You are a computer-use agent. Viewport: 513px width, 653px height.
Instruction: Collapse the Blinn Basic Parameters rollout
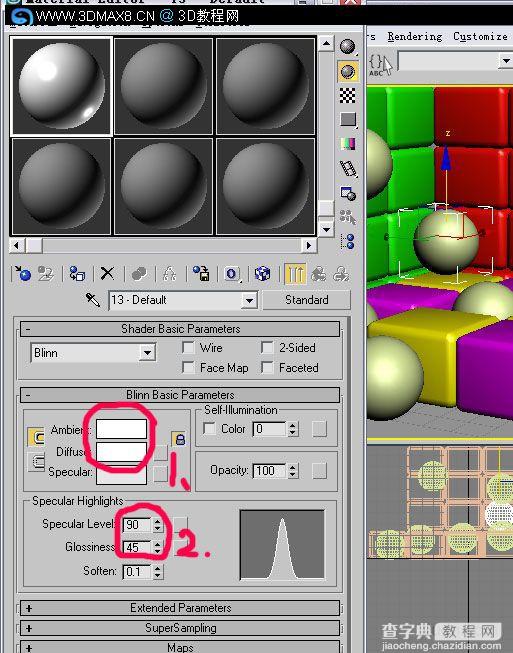[180, 394]
